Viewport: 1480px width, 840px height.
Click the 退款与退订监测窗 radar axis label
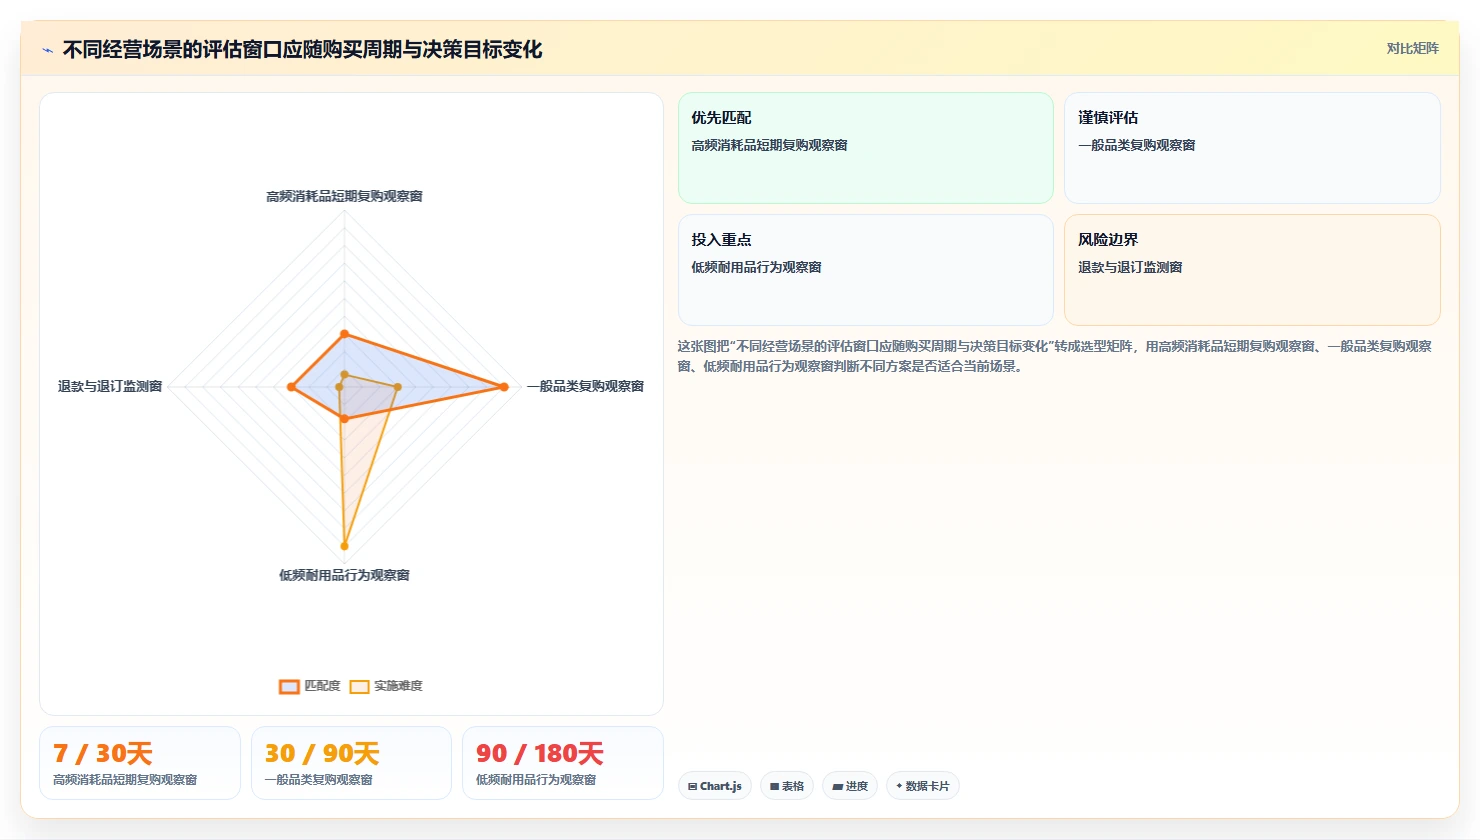click(x=110, y=386)
